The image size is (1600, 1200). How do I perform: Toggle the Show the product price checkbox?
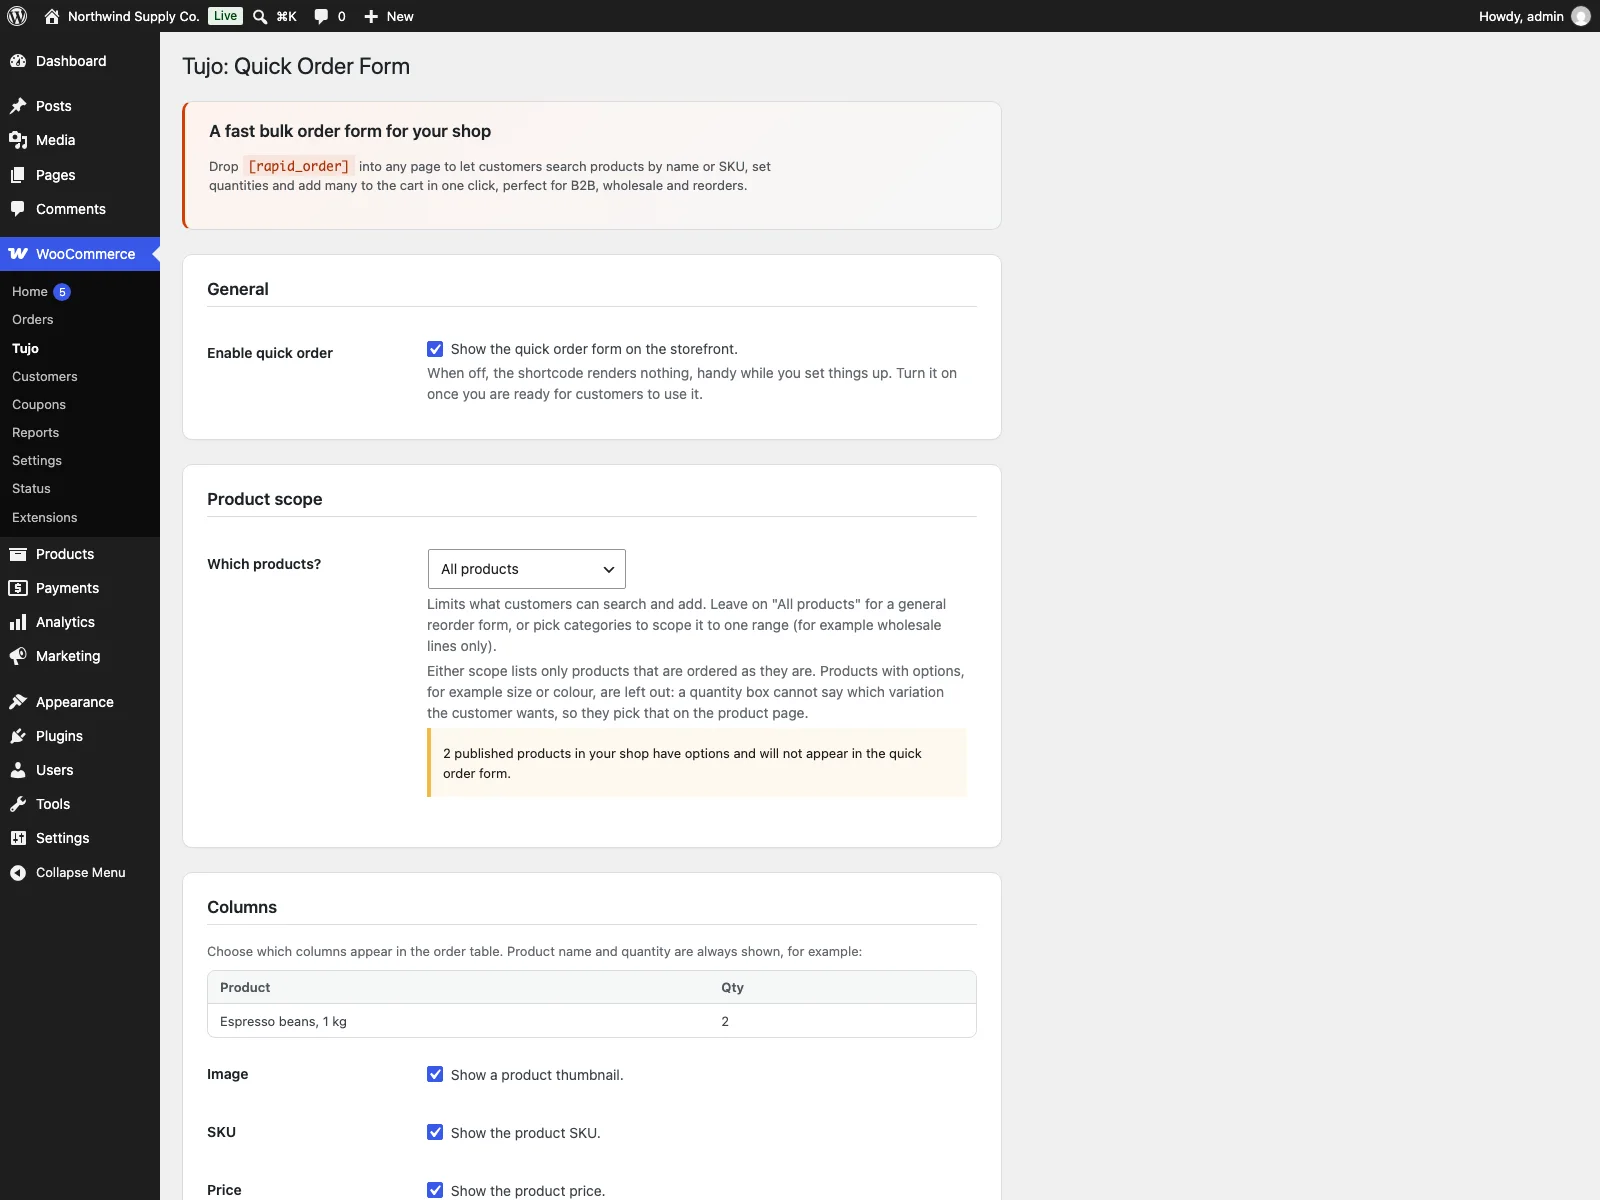pyautogui.click(x=435, y=1190)
